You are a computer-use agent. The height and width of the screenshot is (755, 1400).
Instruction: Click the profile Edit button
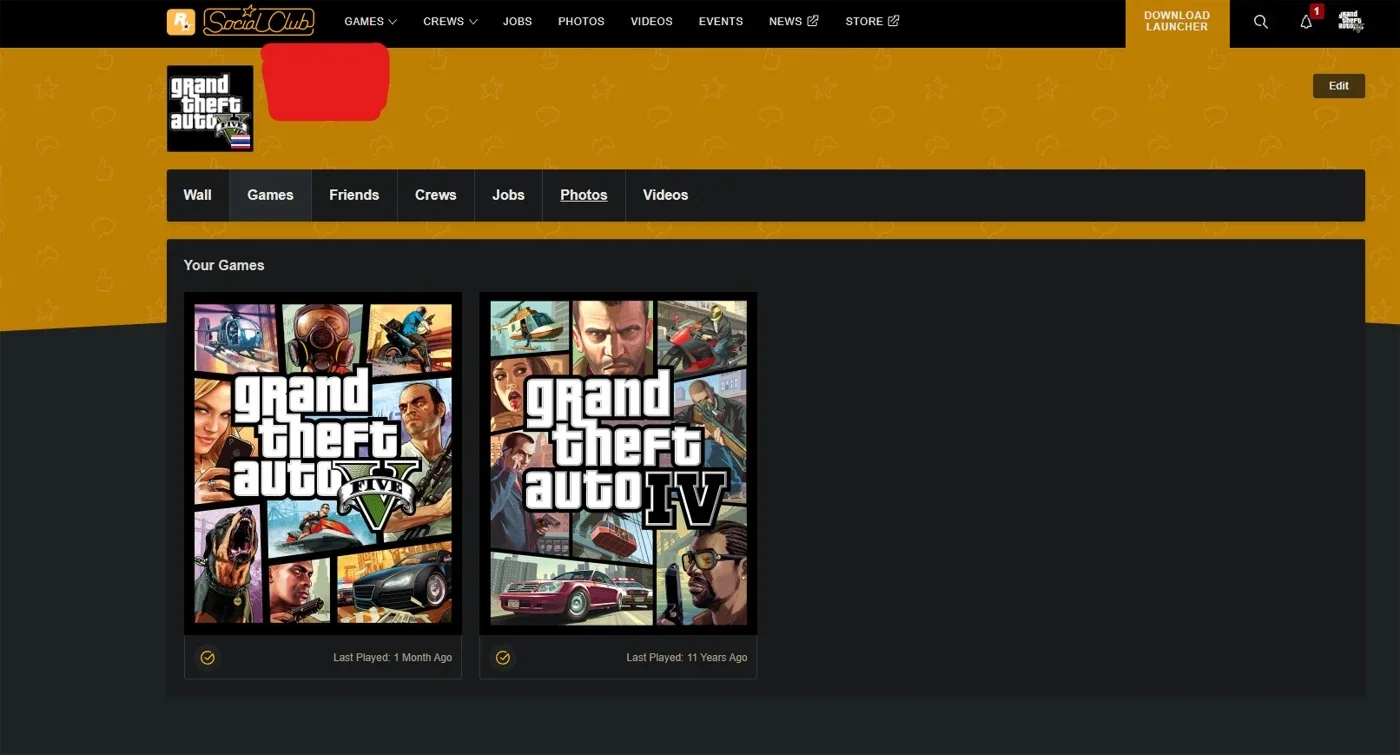[x=1339, y=86]
